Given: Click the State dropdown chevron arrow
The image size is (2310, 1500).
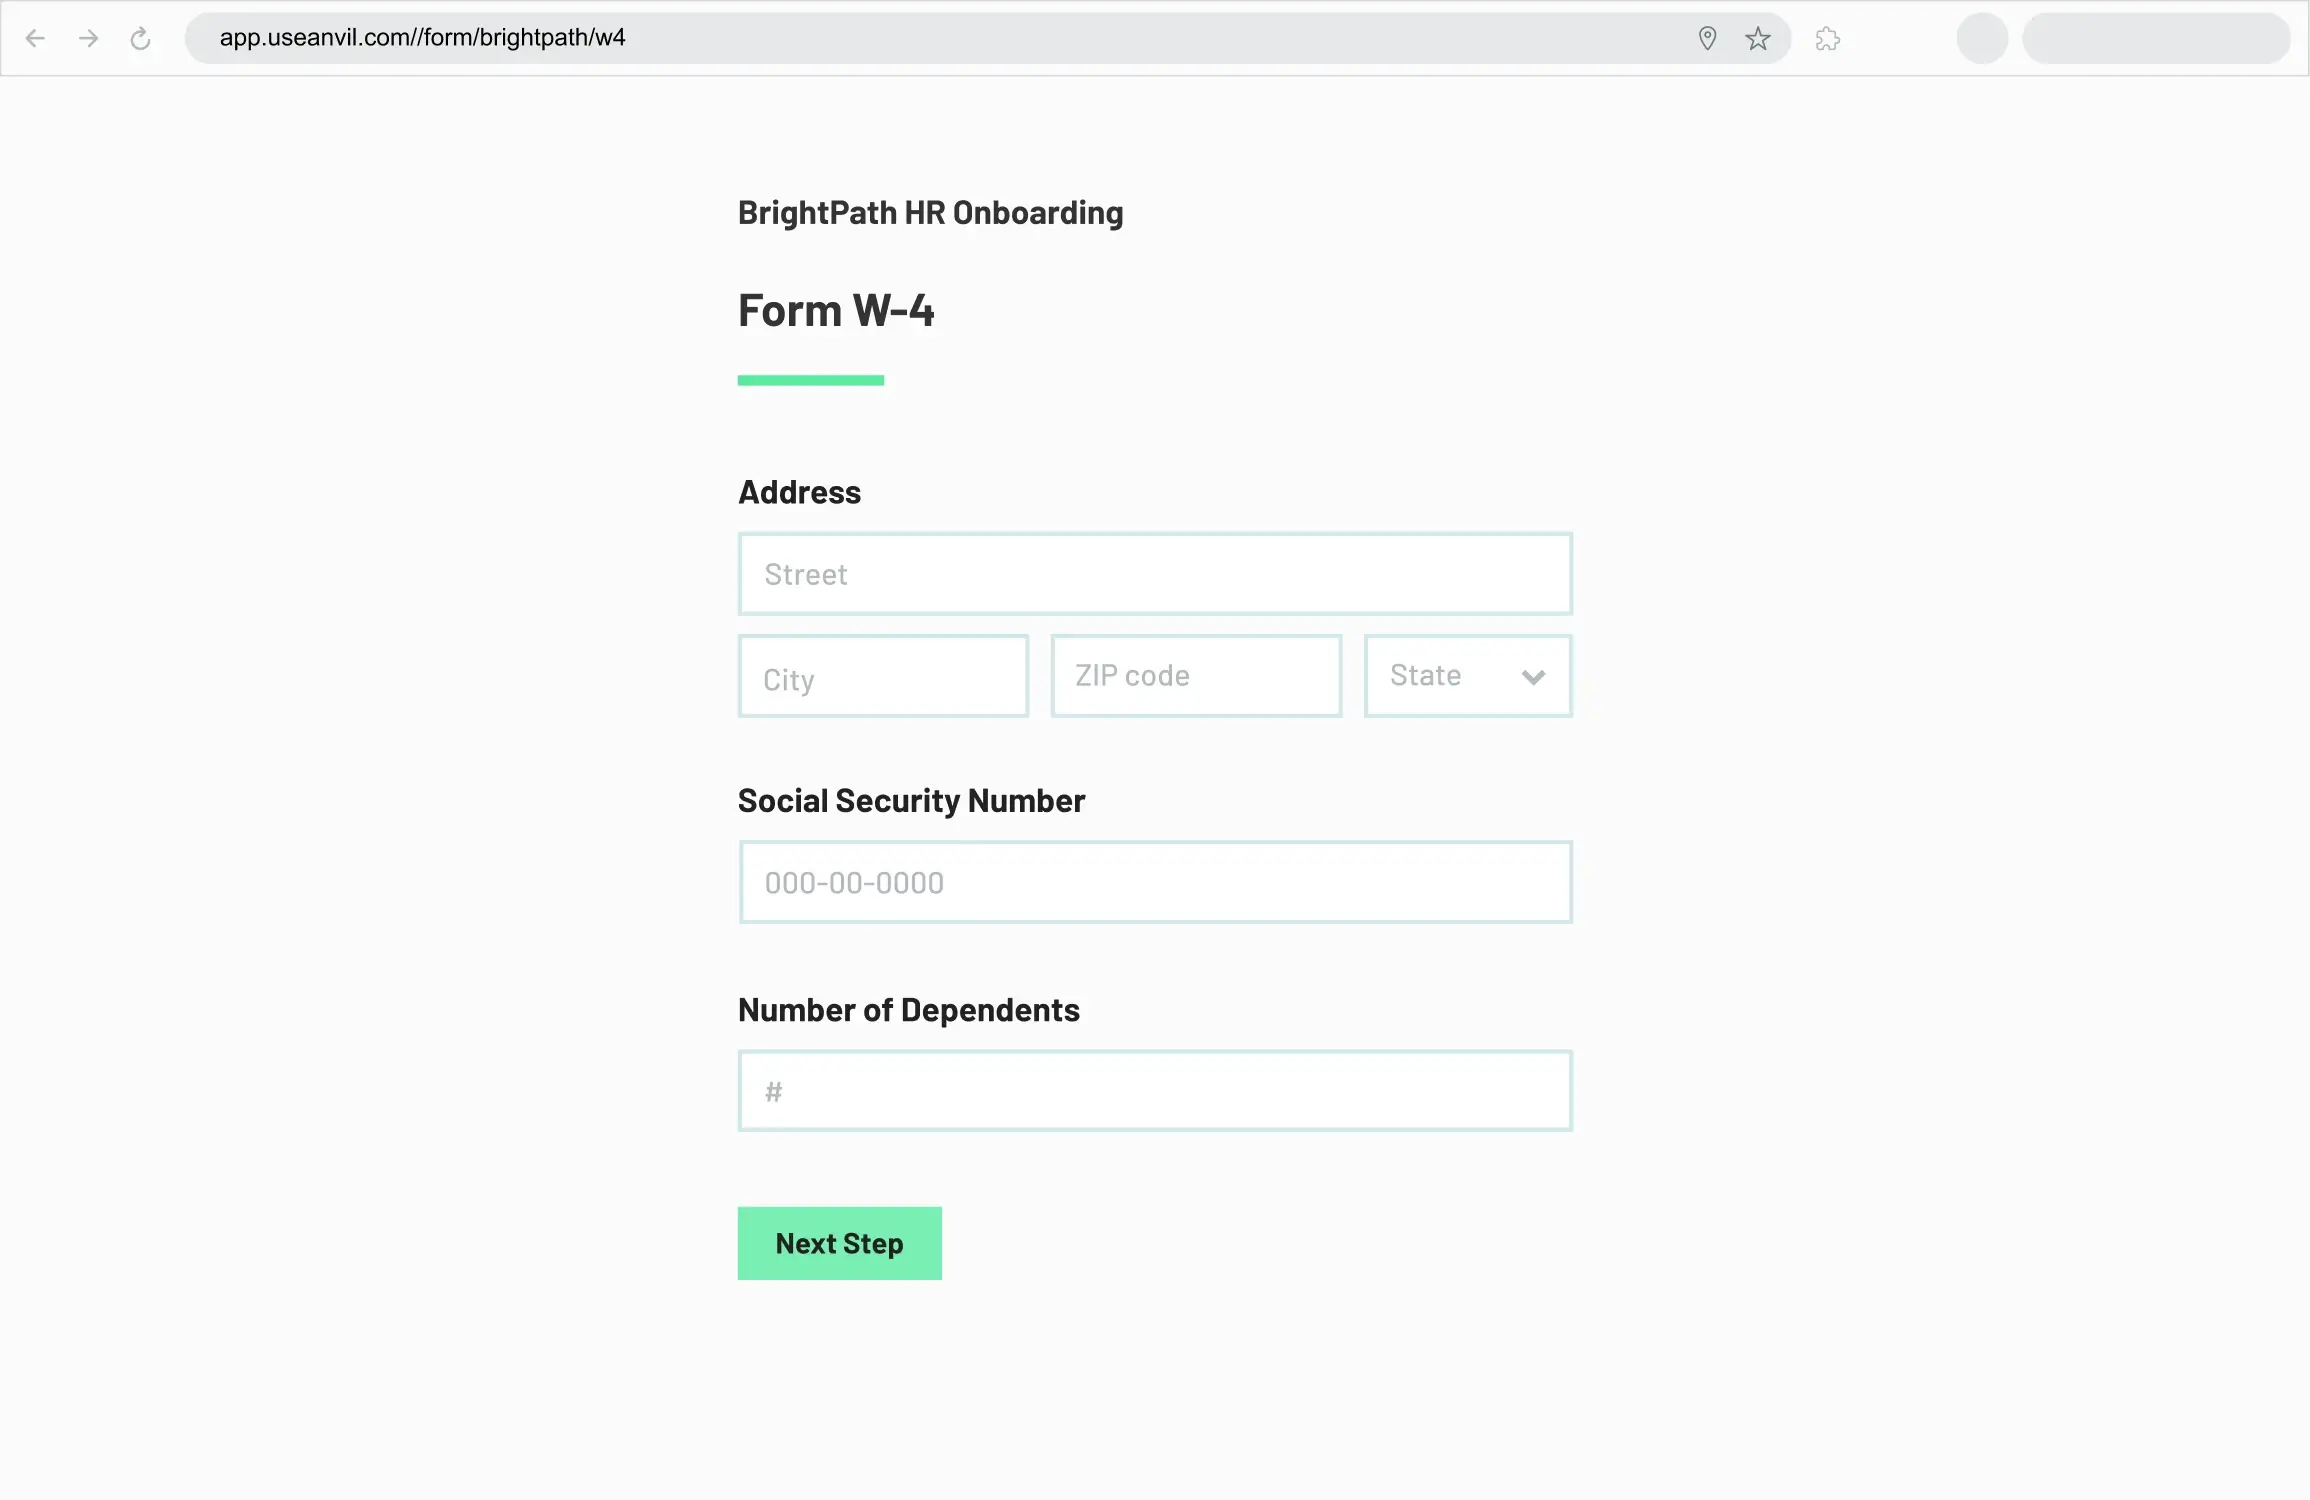Looking at the screenshot, I should (1530, 675).
